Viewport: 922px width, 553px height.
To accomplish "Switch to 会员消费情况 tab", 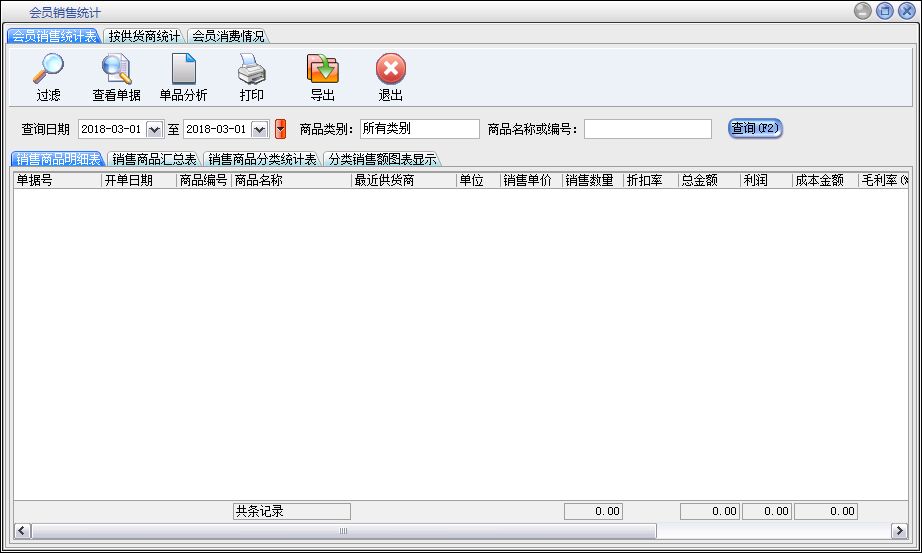I will [228, 36].
